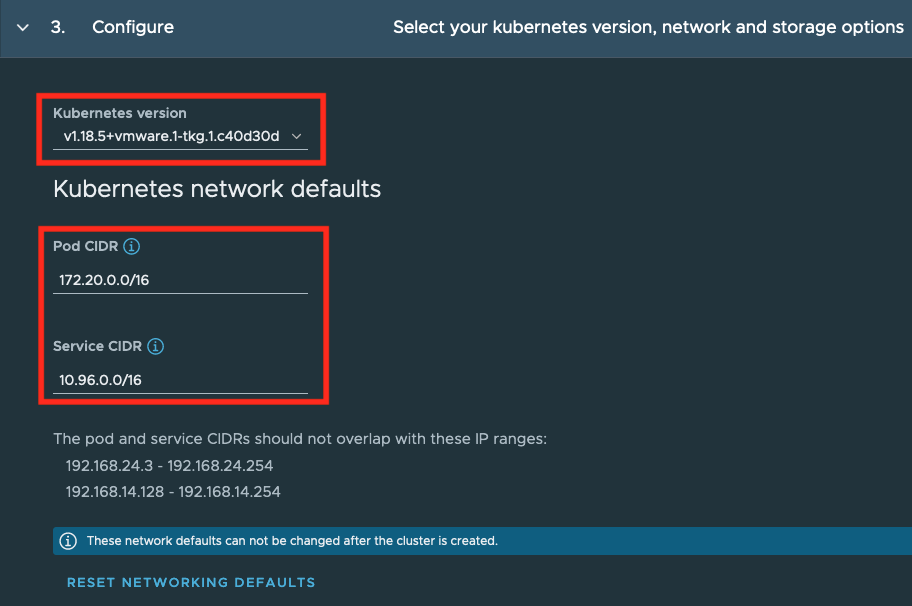Click the info icon in the blue banner
This screenshot has height=606, width=912.
pos(68,541)
